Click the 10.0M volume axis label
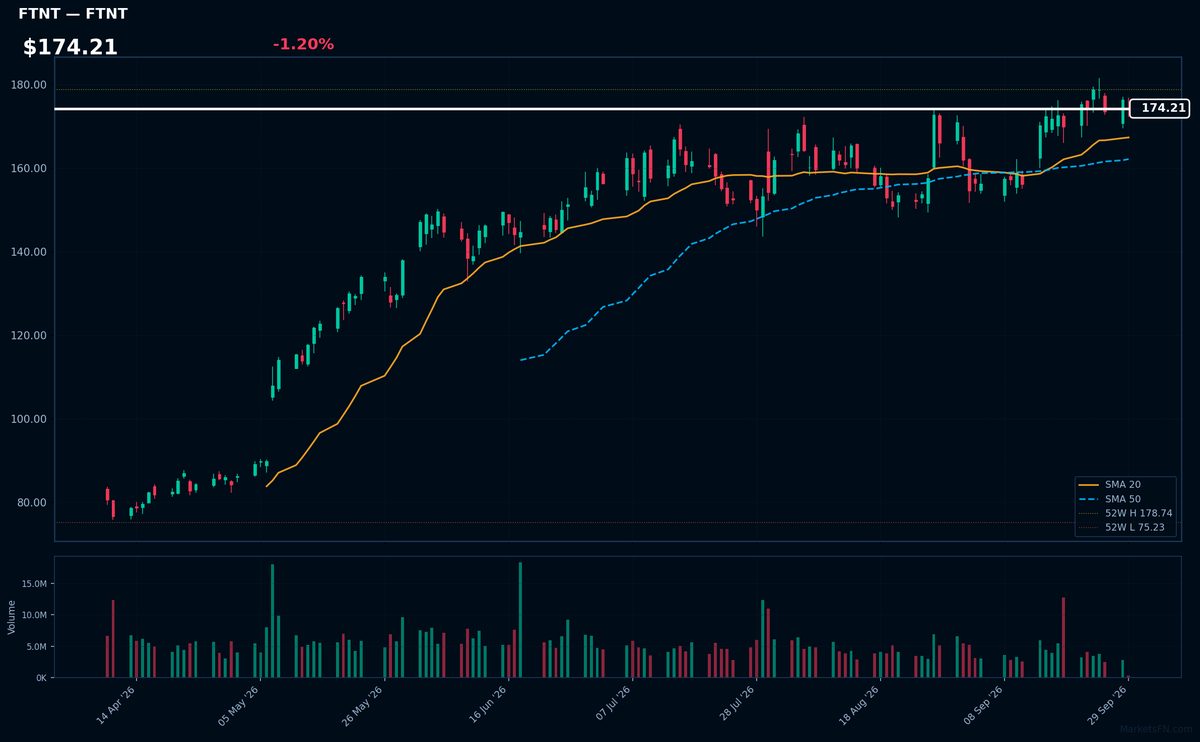 coord(33,615)
